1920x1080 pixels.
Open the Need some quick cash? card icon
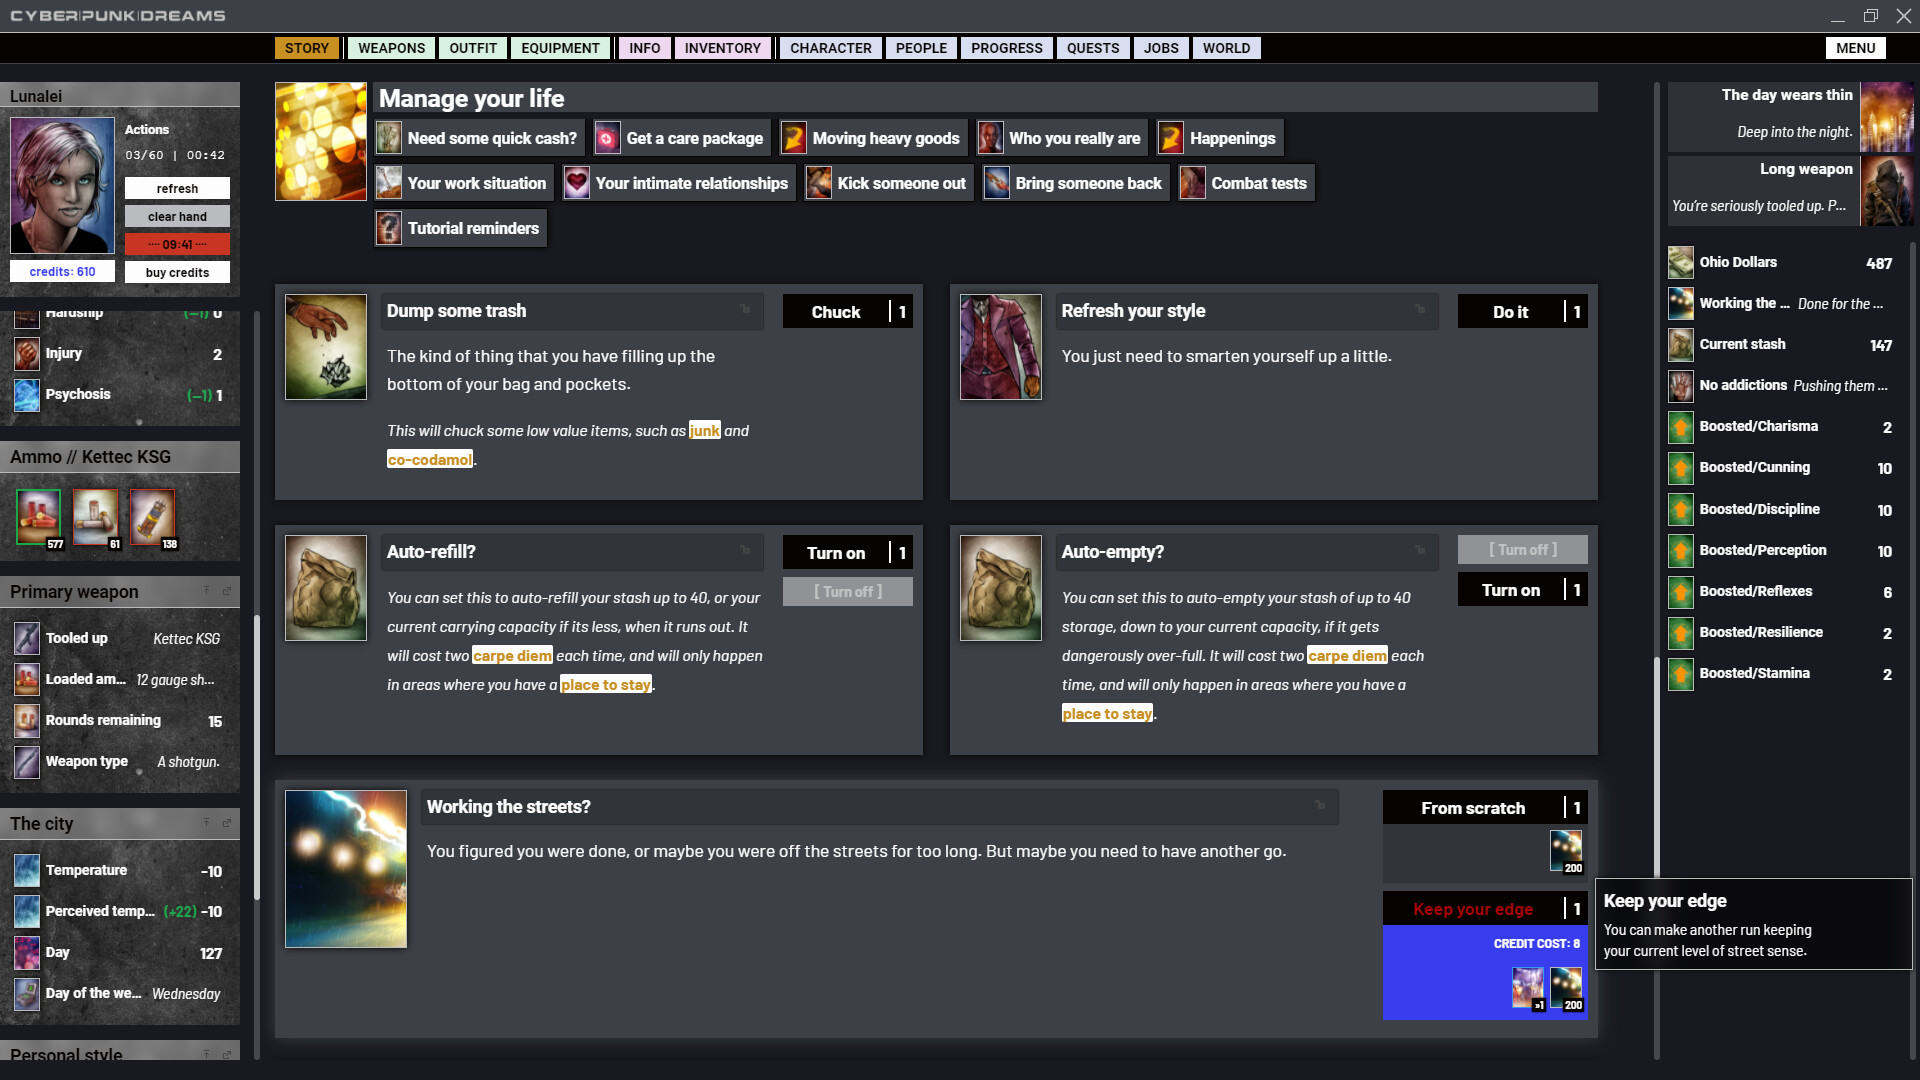tap(388, 137)
